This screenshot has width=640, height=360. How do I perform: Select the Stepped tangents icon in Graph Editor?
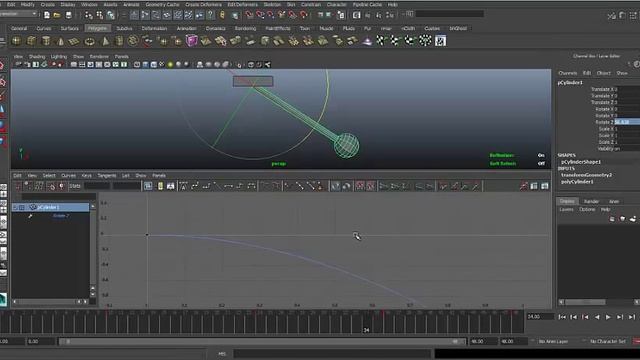240,187
